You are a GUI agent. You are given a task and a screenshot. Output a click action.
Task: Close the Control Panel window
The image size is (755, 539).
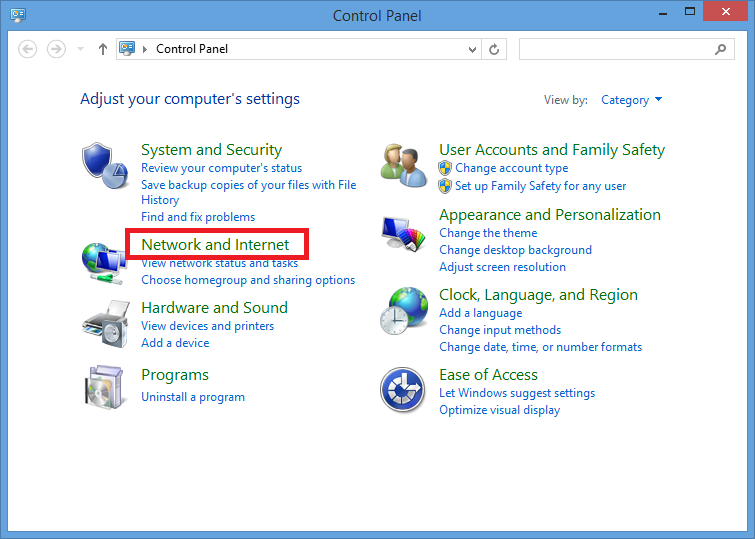tap(726, 12)
